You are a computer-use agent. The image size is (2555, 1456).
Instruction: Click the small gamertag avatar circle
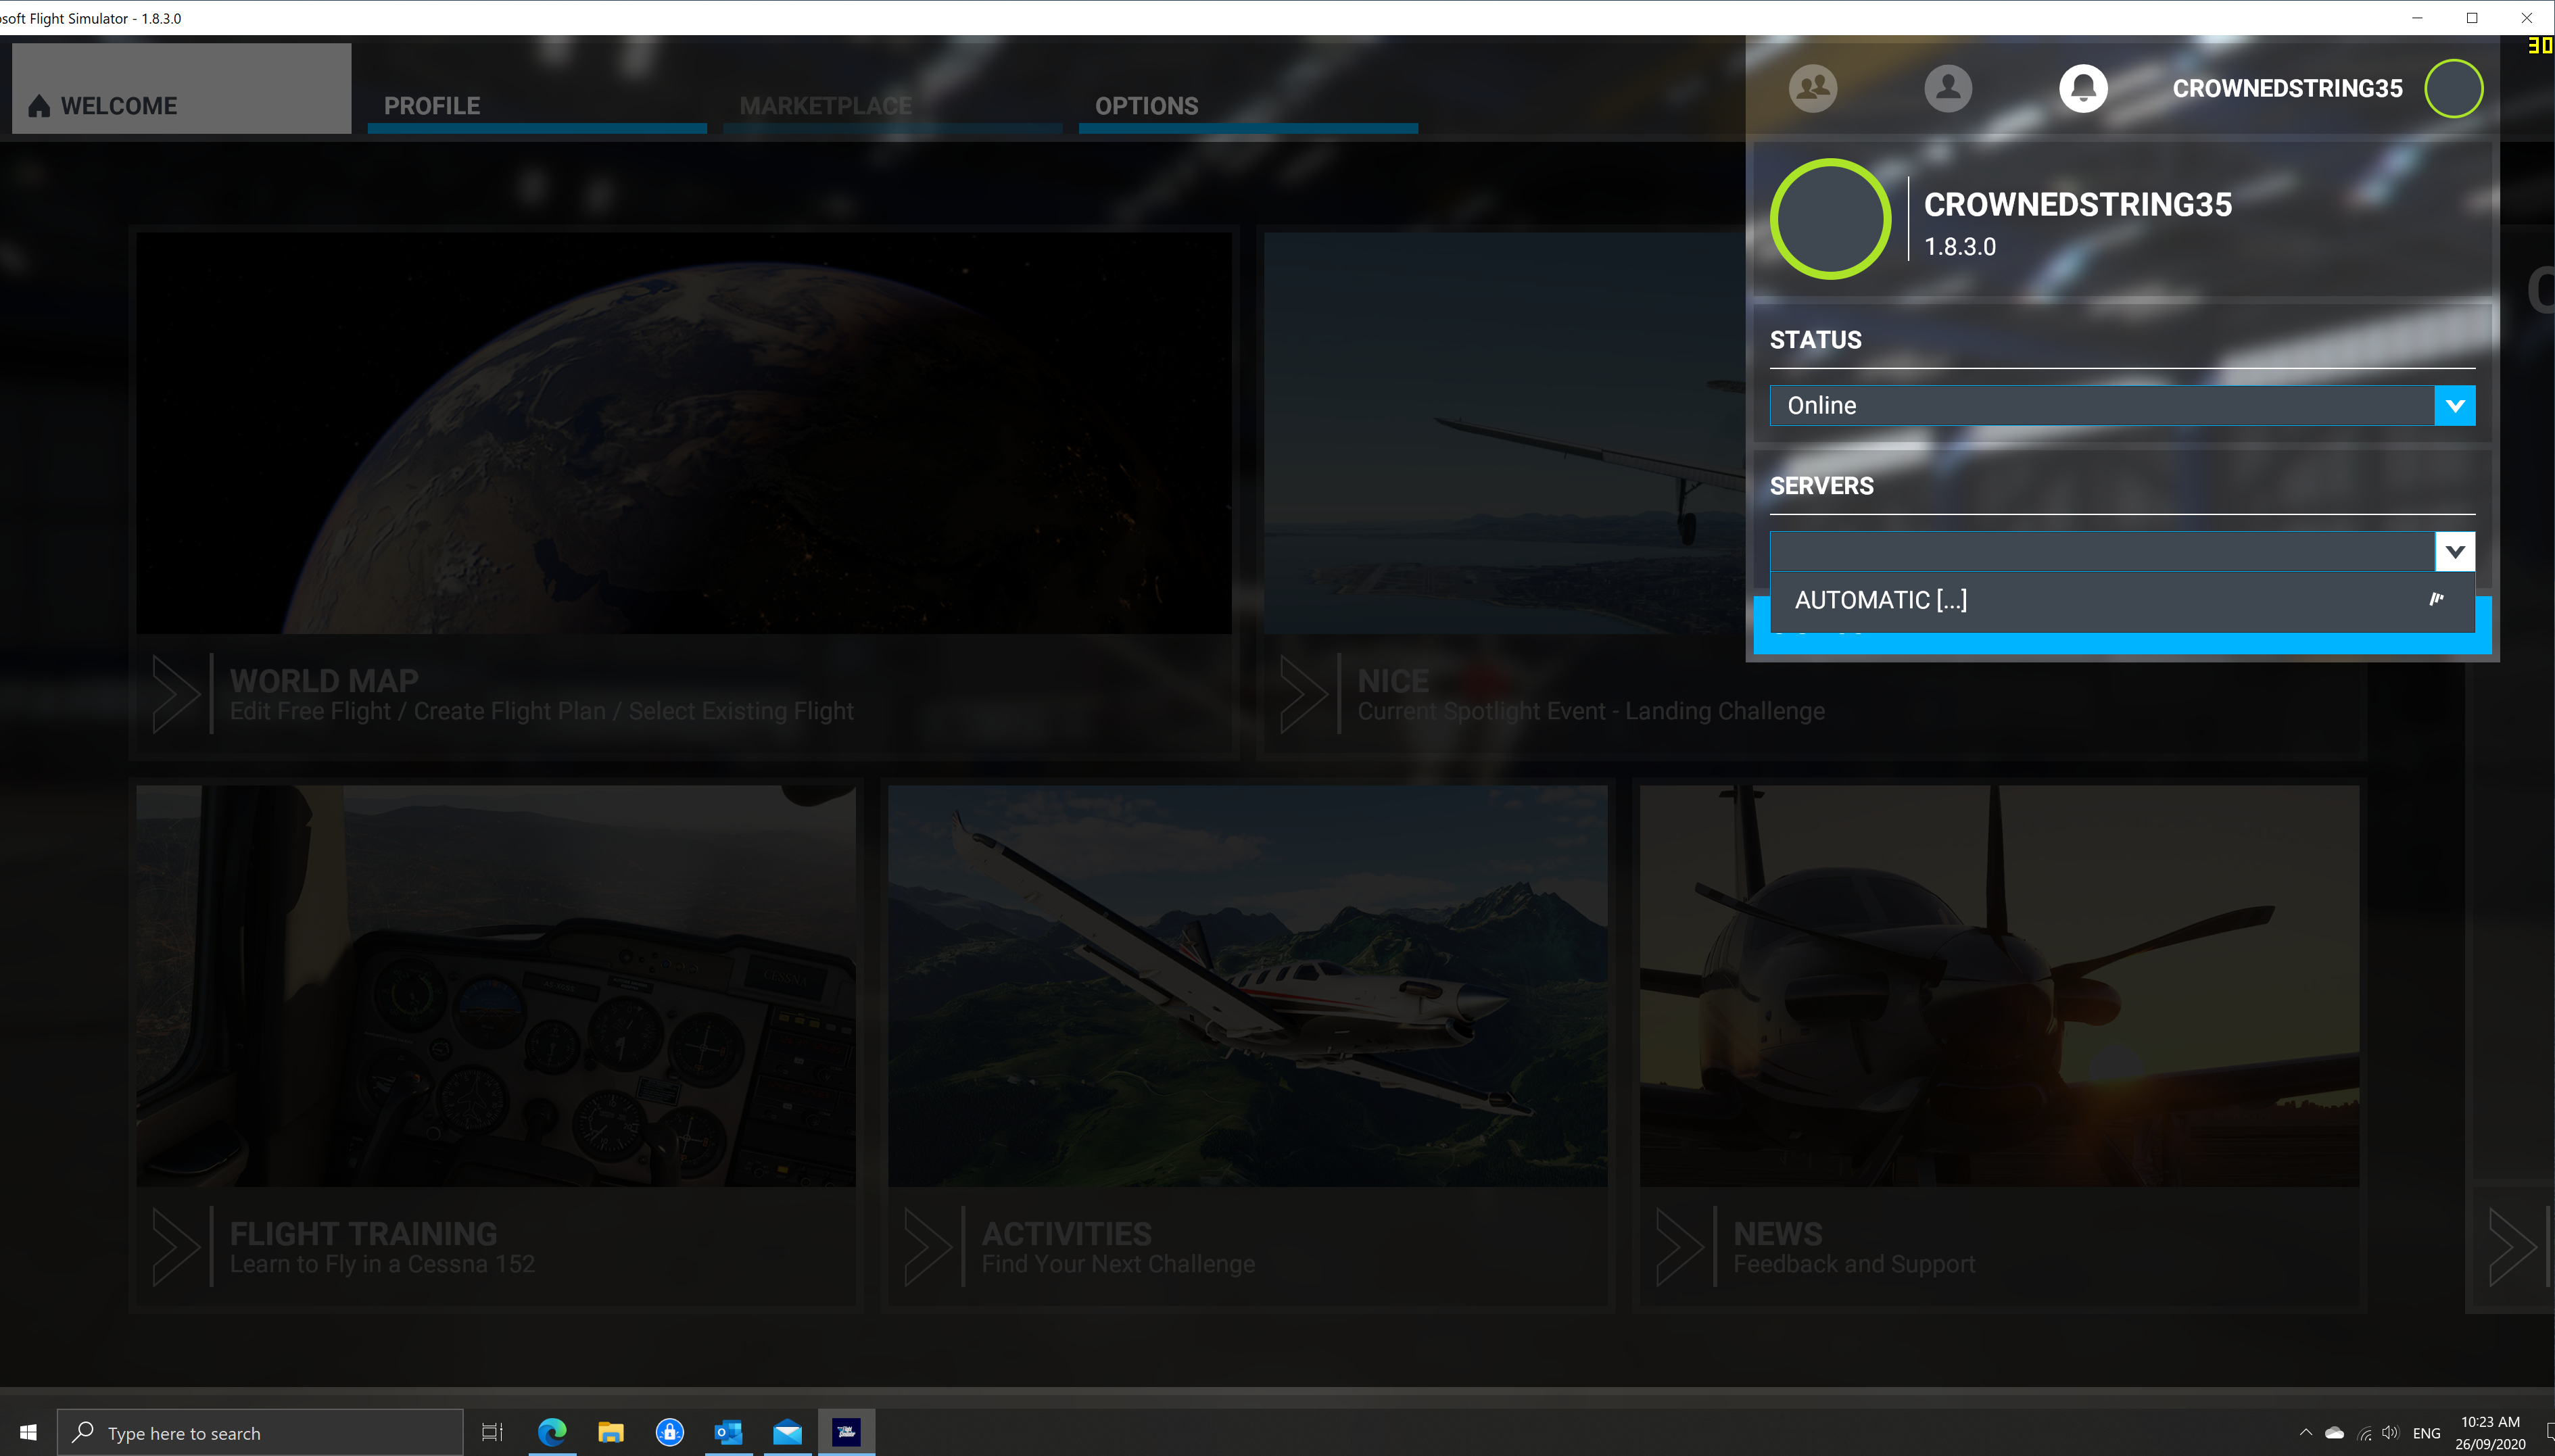[x=2453, y=88]
